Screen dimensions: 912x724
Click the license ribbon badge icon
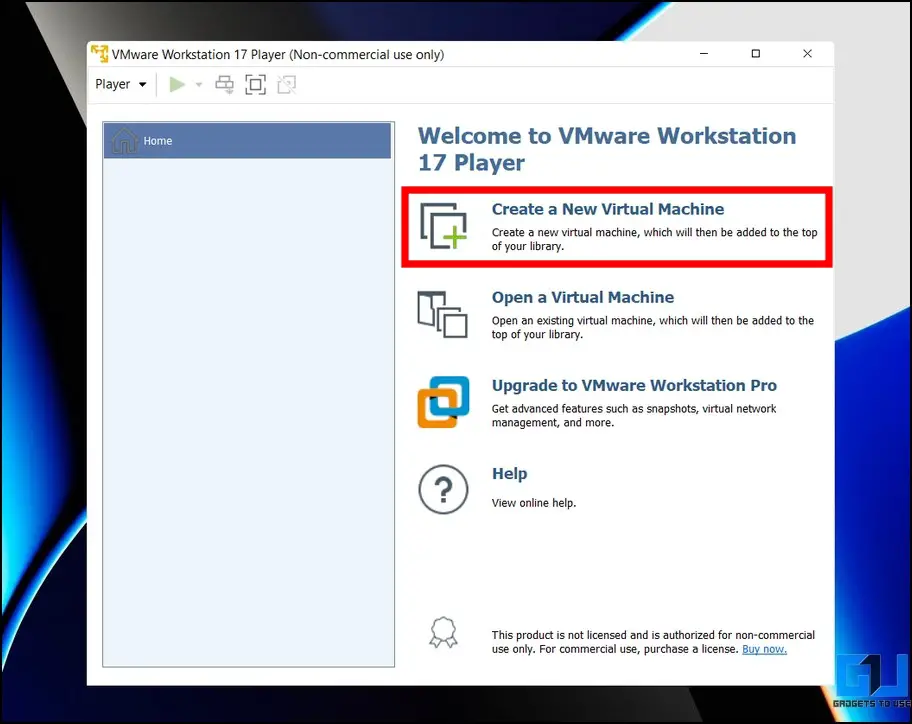443,632
